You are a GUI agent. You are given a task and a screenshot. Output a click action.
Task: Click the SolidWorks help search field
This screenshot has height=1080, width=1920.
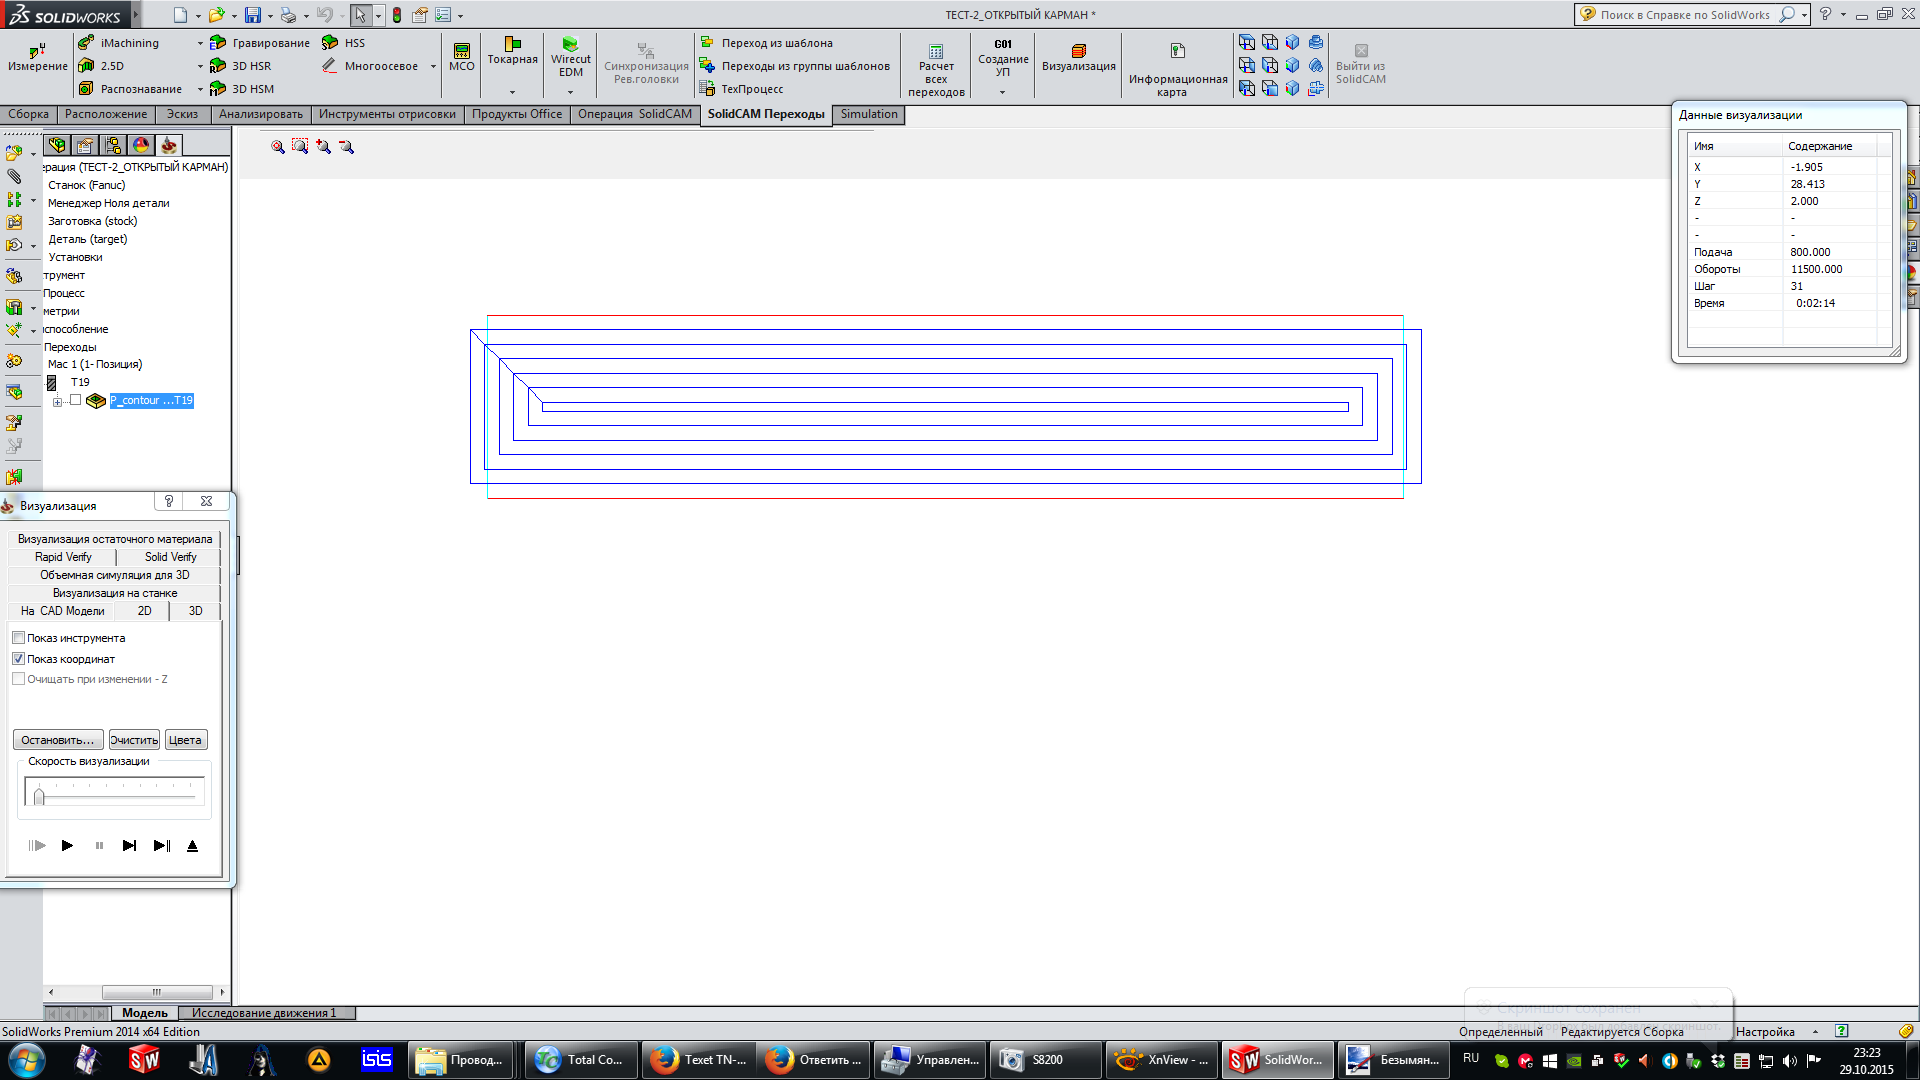pos(1684,15)
